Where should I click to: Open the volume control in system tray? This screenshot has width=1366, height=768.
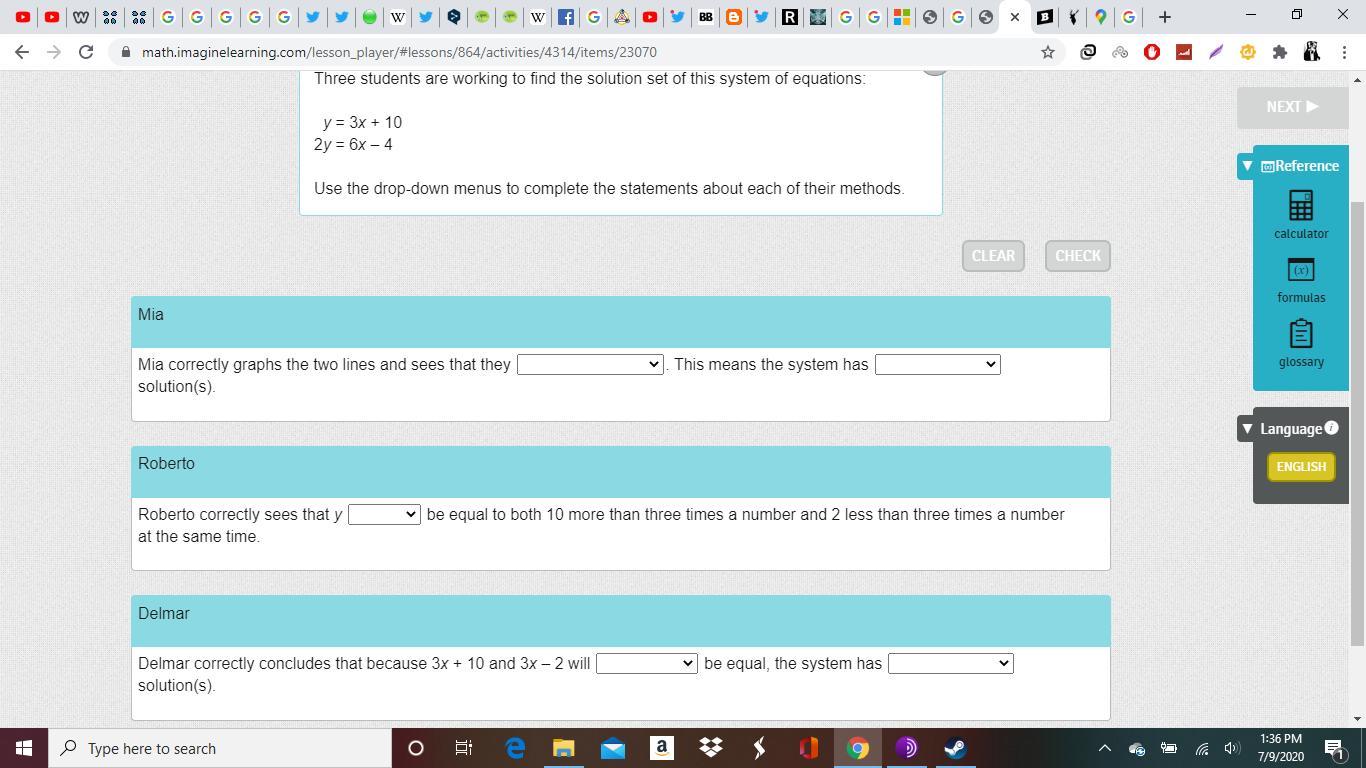pyautogui.click(x=1232, y=748)
